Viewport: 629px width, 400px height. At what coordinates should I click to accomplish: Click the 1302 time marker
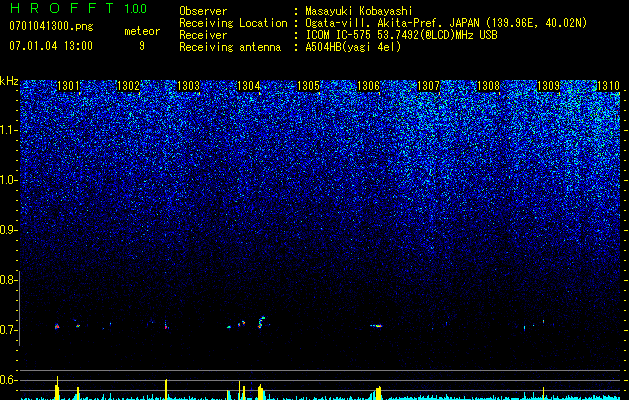click(128, 86)
